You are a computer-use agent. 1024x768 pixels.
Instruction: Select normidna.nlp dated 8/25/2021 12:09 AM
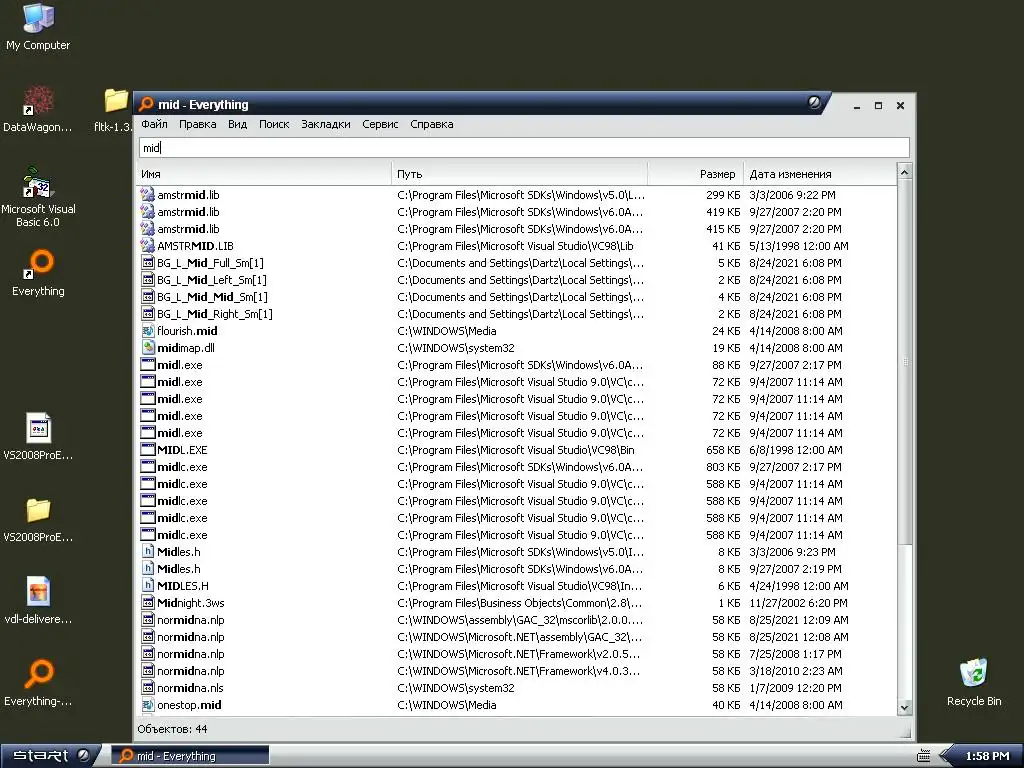click(191, 619)
